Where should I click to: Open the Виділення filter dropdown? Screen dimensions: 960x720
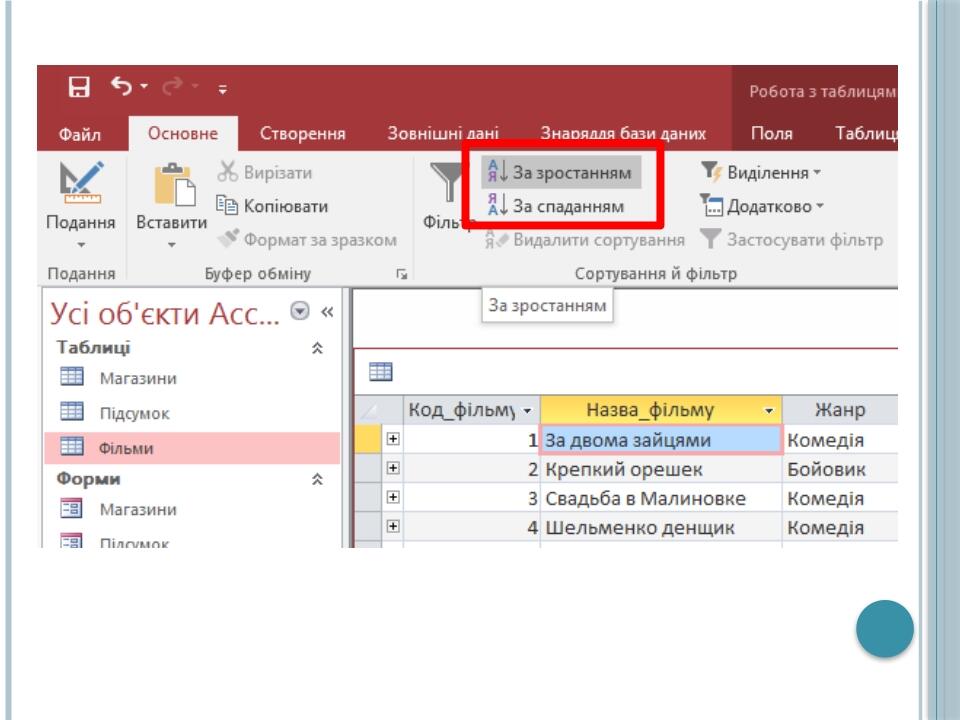click(760, 172)
